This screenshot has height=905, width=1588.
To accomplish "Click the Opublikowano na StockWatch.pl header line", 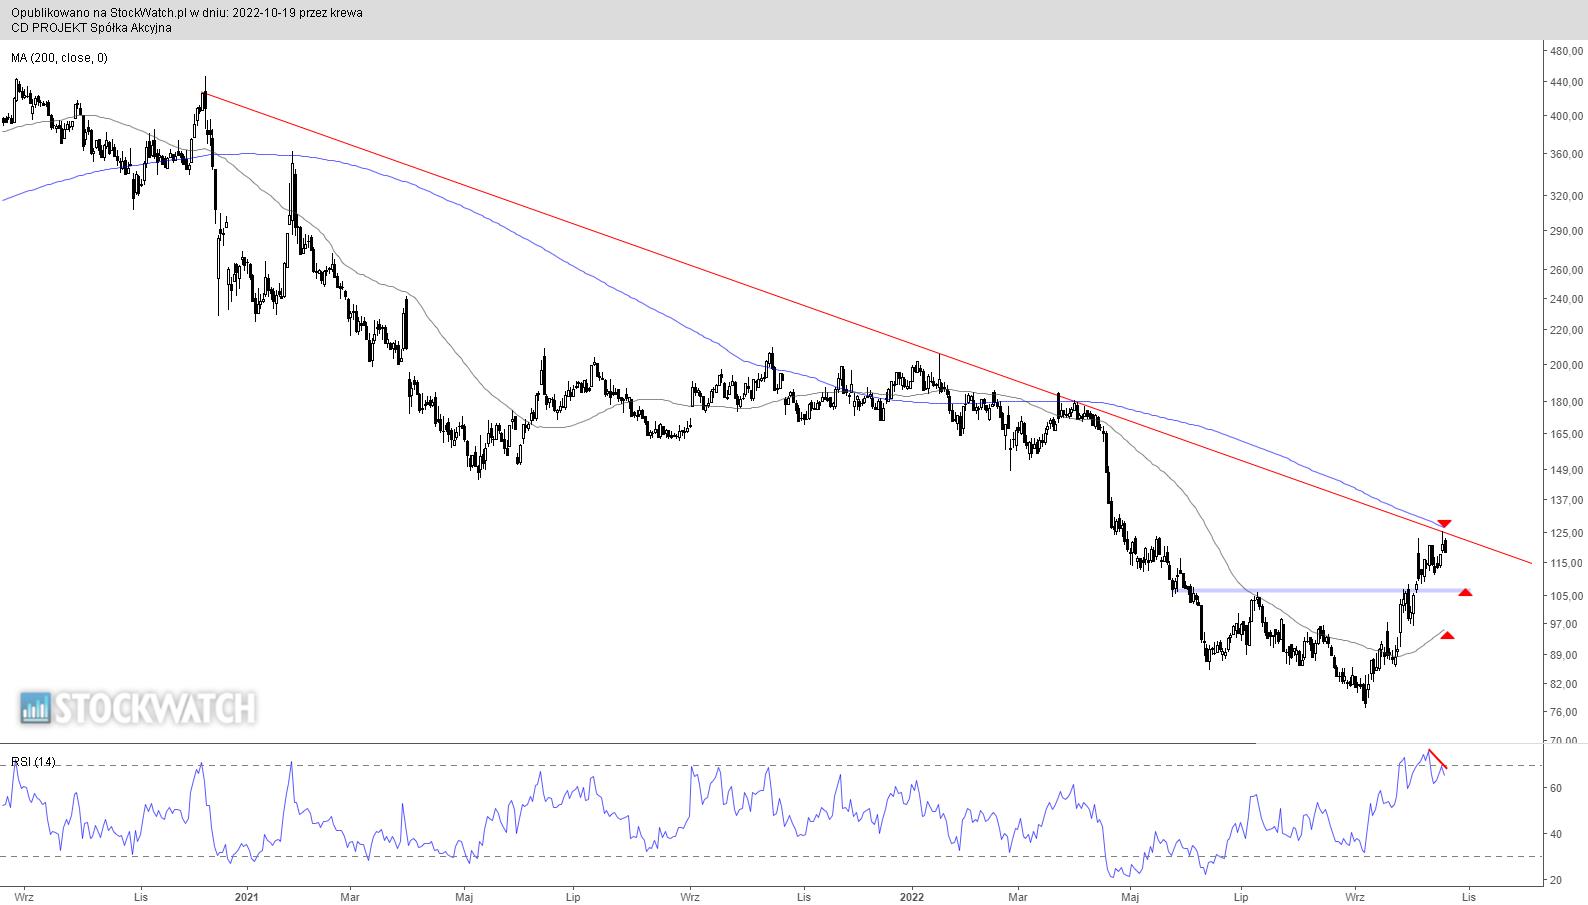I will pos(187,13).
